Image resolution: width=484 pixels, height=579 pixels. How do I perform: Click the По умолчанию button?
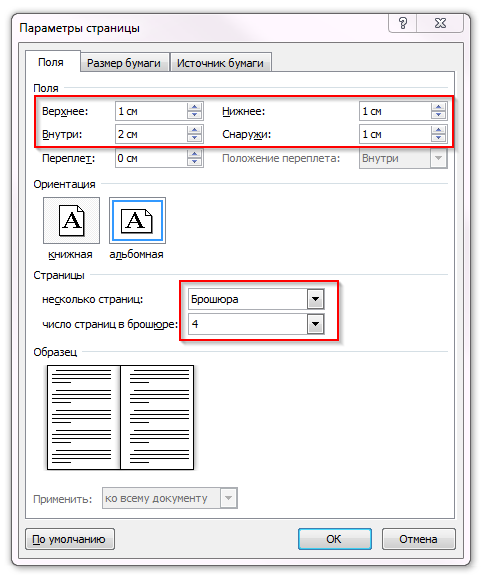point(69,539)
